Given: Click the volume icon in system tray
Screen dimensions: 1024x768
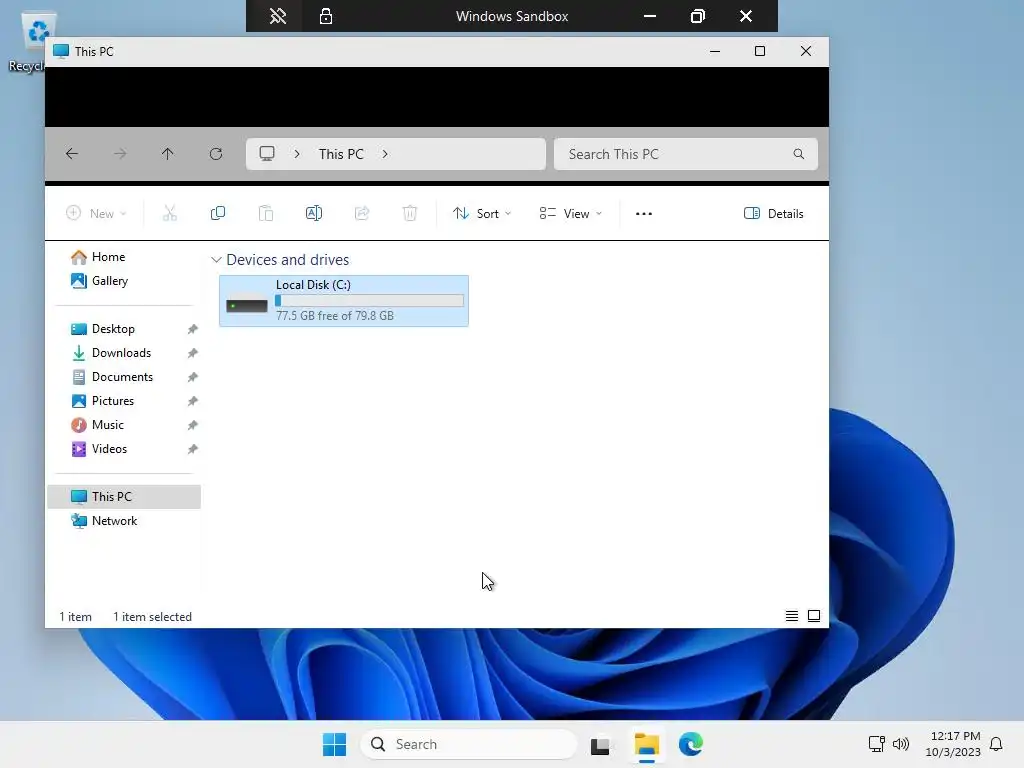Looking at the screenshot, I should (x=901, y=744).
